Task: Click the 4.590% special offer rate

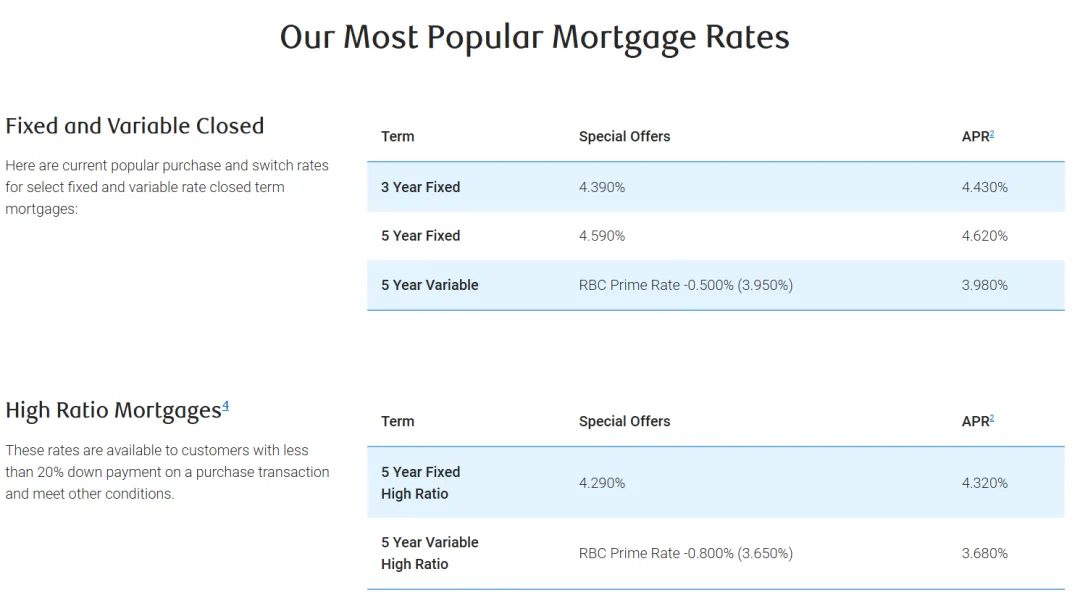Action: pyautogui.click(x=602, y=236)
